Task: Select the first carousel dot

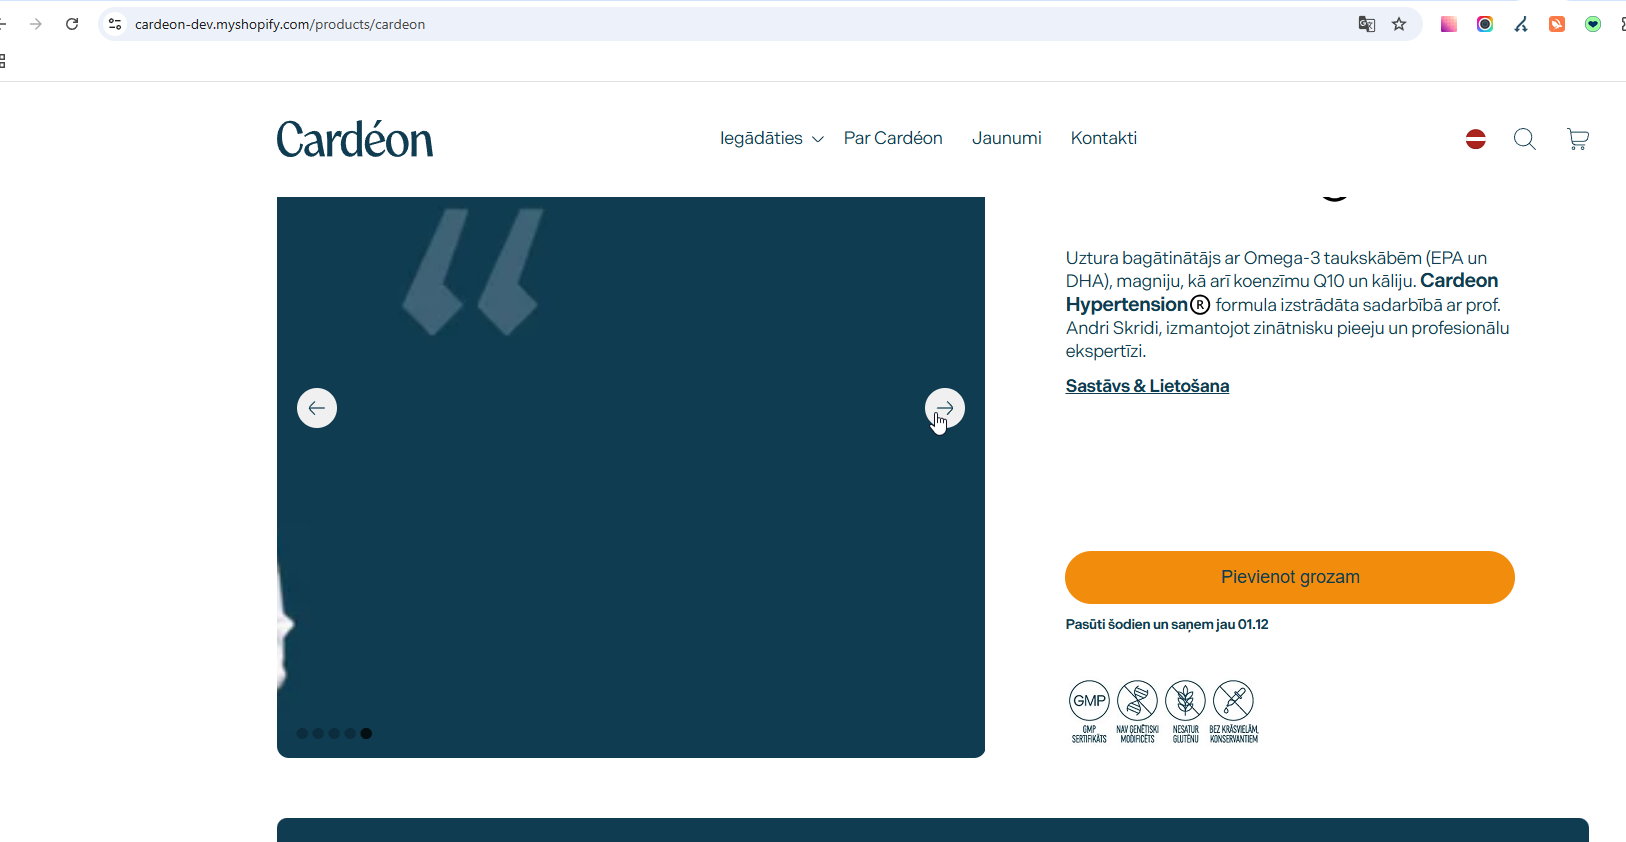Action: pos(302,733)
